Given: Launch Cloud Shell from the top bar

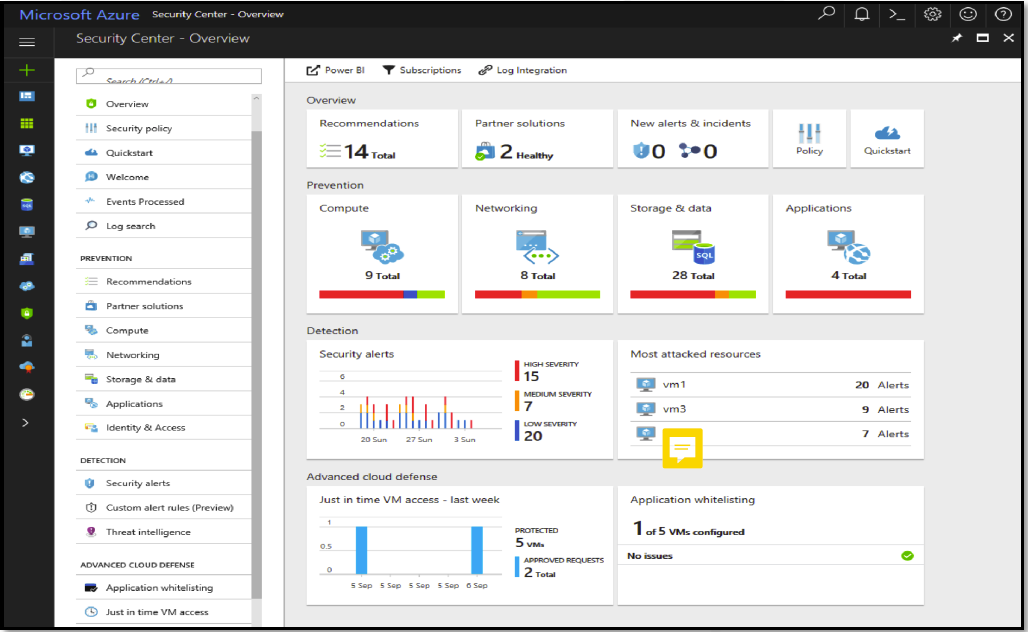Looking at the screenshot, I should pos(897,14).
